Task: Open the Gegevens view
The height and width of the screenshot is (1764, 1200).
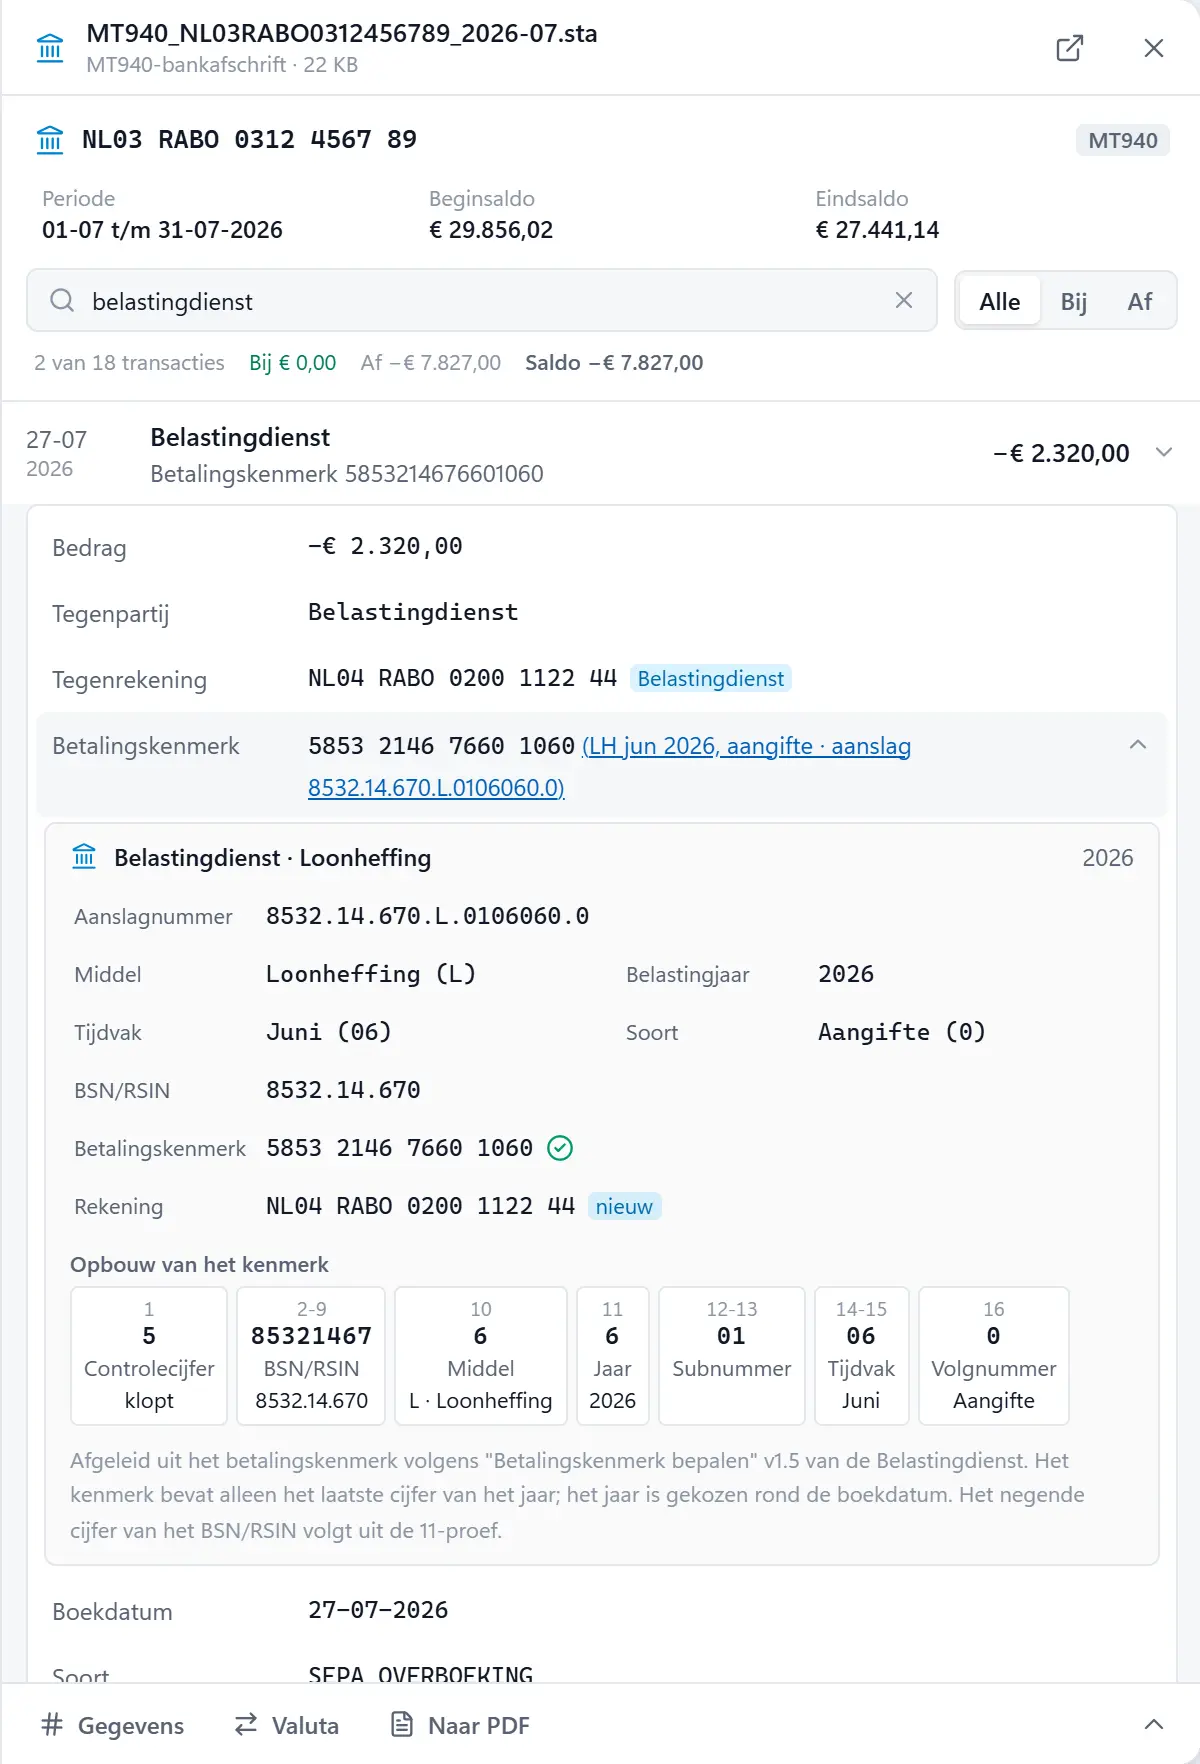Action: click(113, 1725)
